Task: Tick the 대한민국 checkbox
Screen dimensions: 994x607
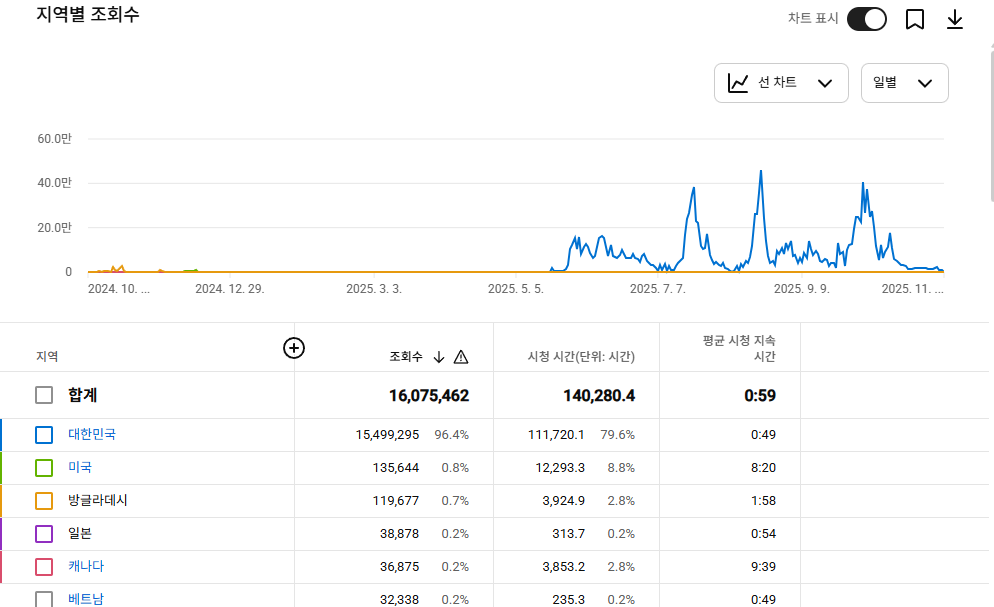Action: [x=44, y=435]
